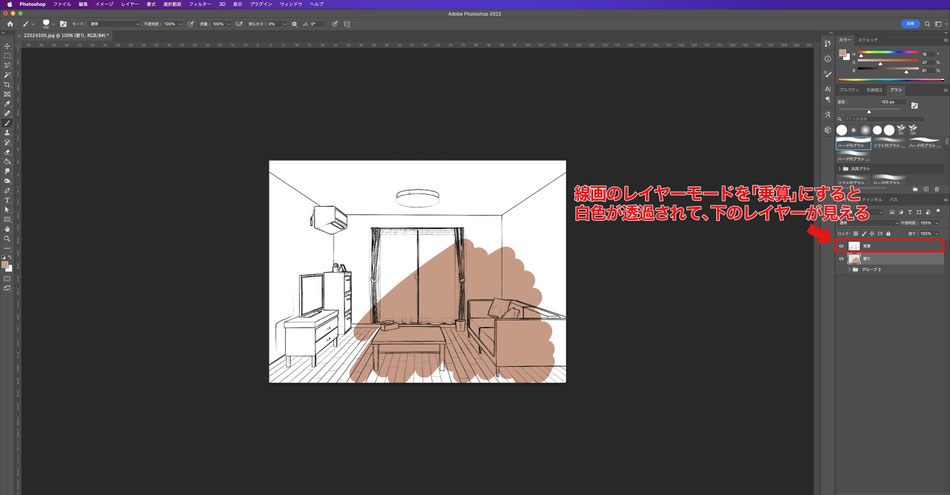
Task: Open the History collapsed panel icon
Action: [x=828, y=44]
